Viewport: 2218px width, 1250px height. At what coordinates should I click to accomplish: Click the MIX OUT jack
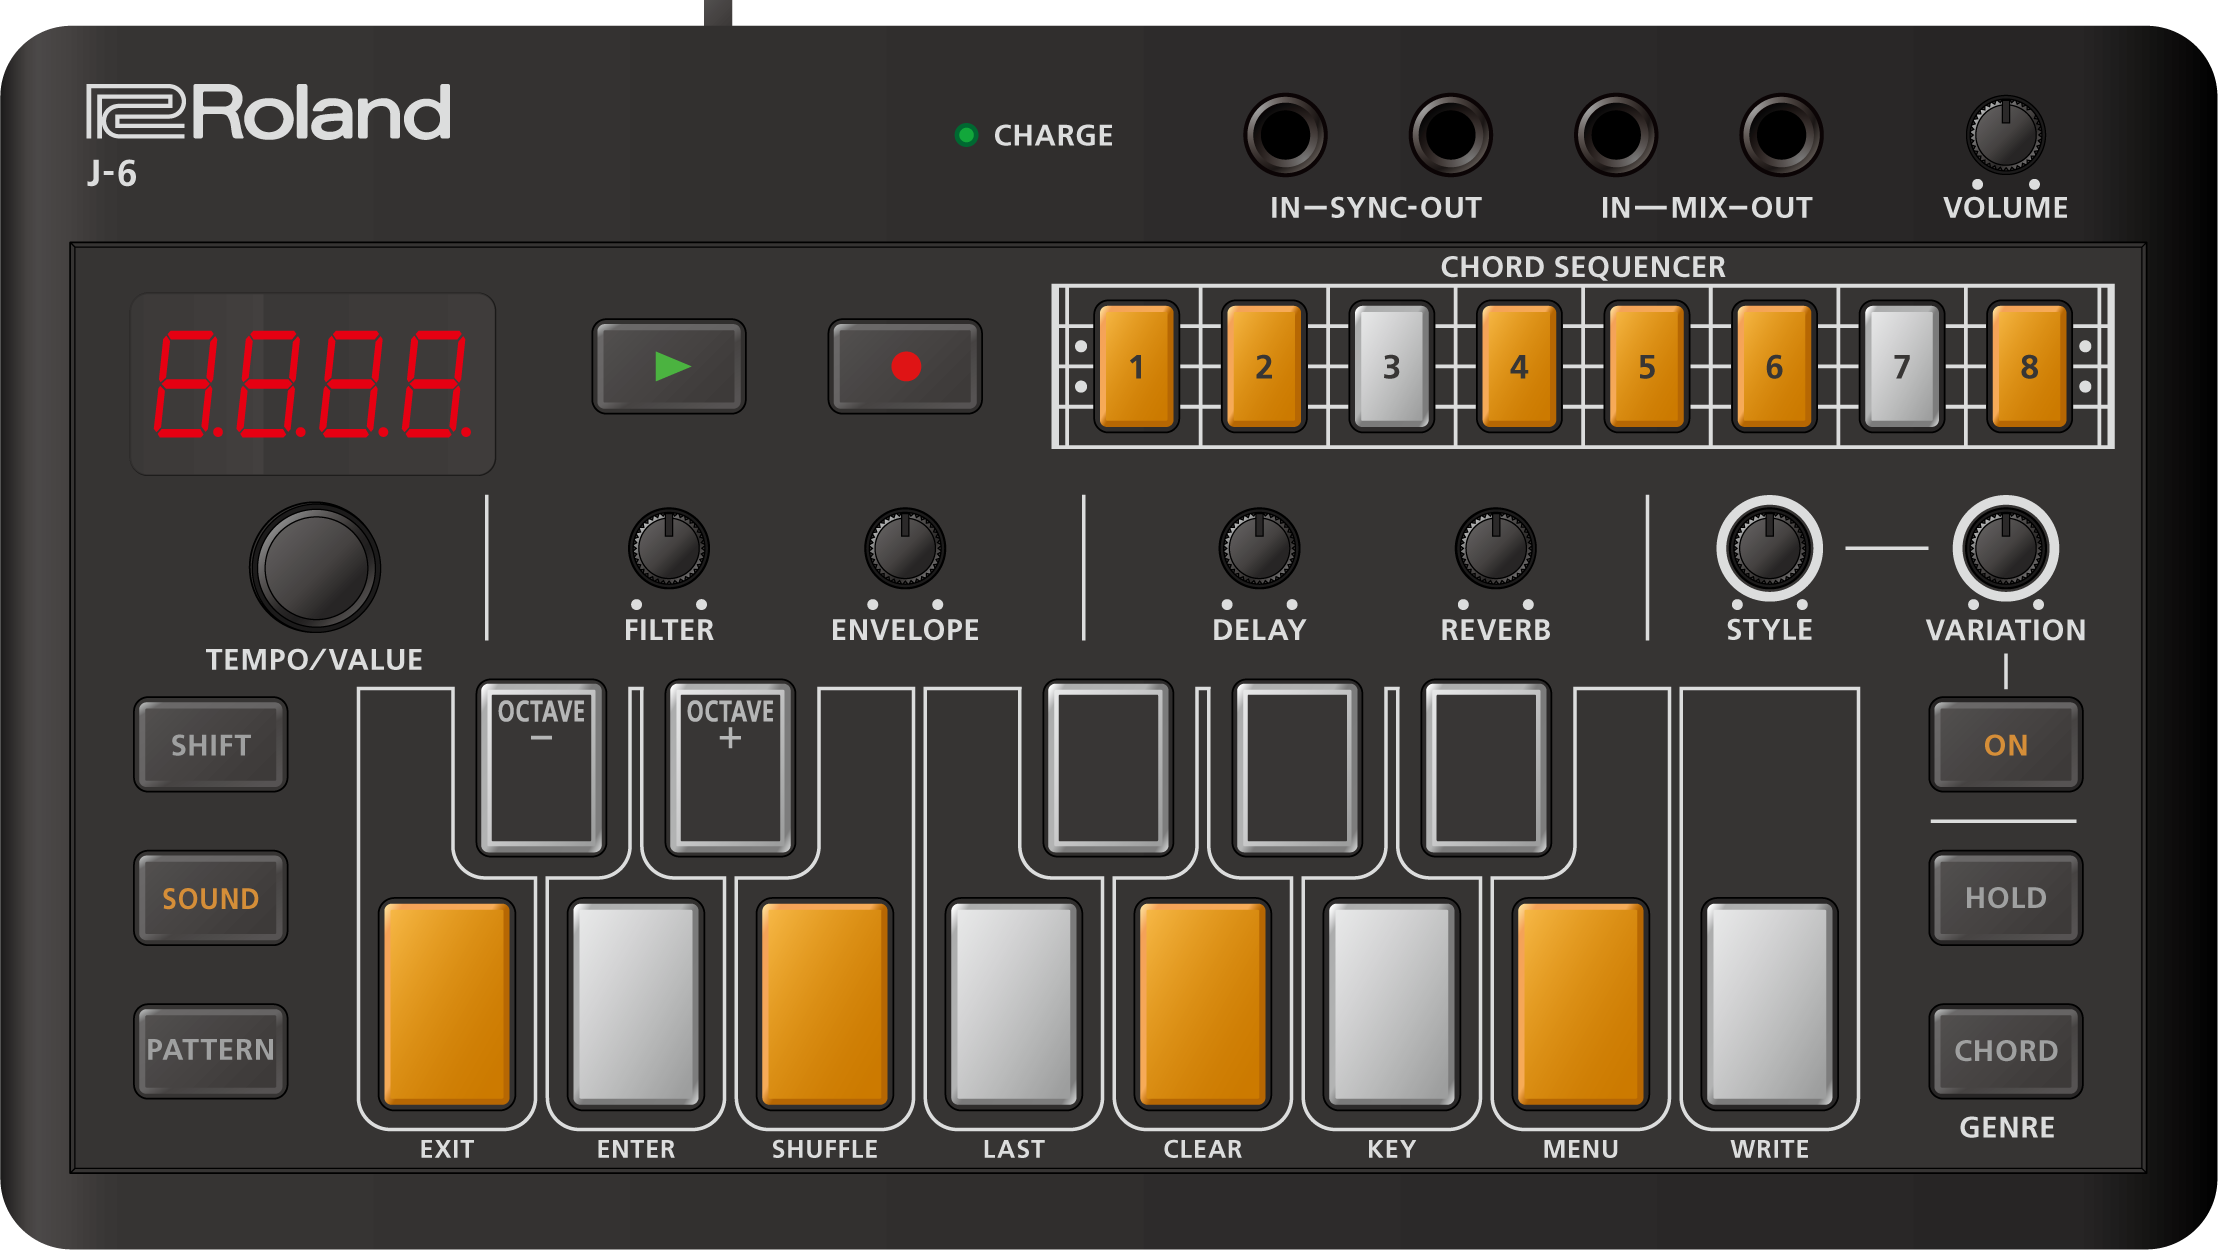[1781, 134]
